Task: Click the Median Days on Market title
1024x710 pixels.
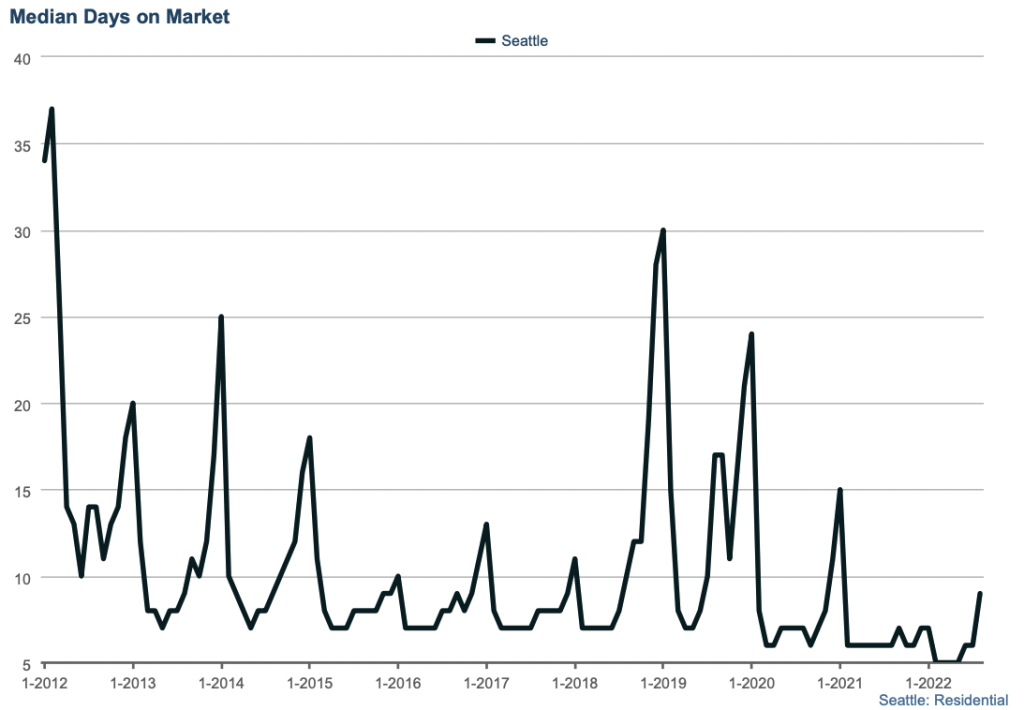Action: (x=119, y=17)
